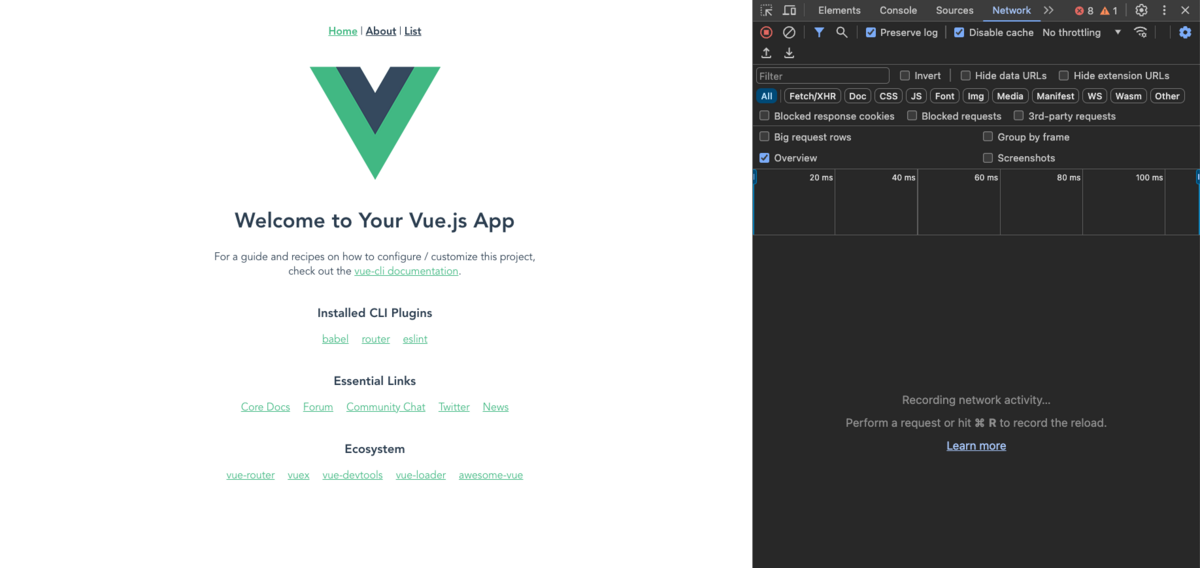Show the 8 errors indicator
1200x568 pixels.
click(x=1084, y=11)
